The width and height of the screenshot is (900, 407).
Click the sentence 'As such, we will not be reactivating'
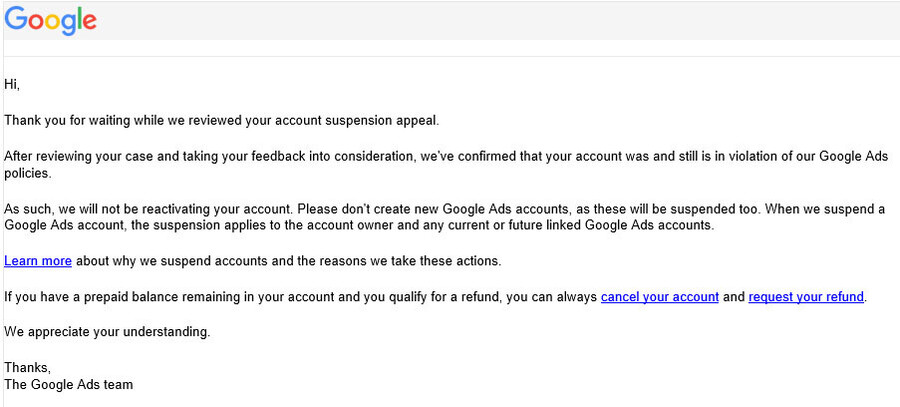pyautogui.click(x=149, y=208)
